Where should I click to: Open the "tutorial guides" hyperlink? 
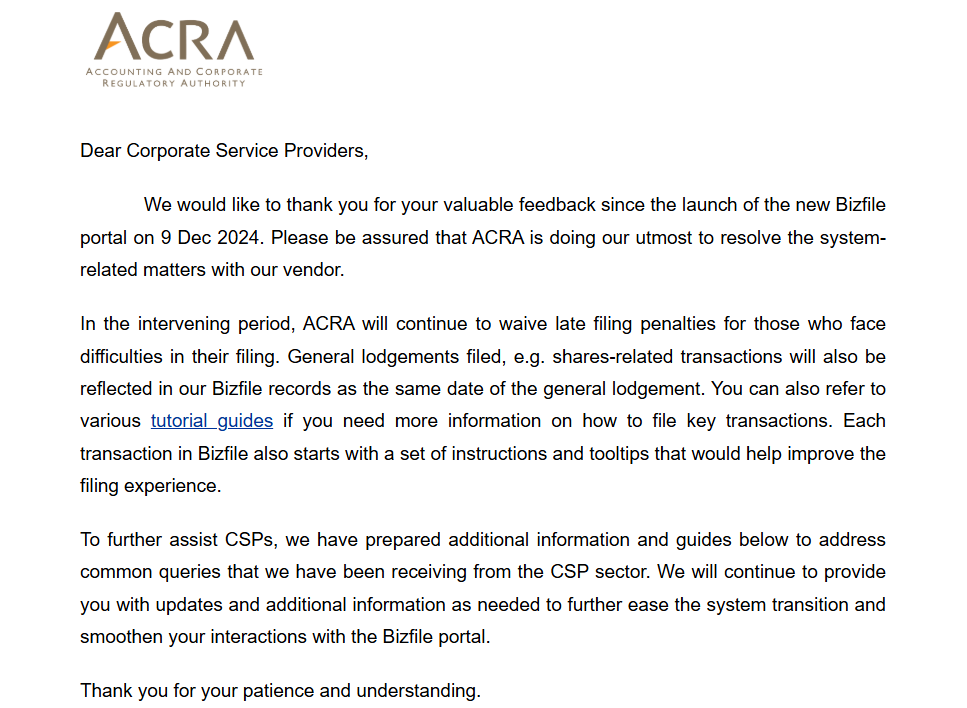point(211,421)
